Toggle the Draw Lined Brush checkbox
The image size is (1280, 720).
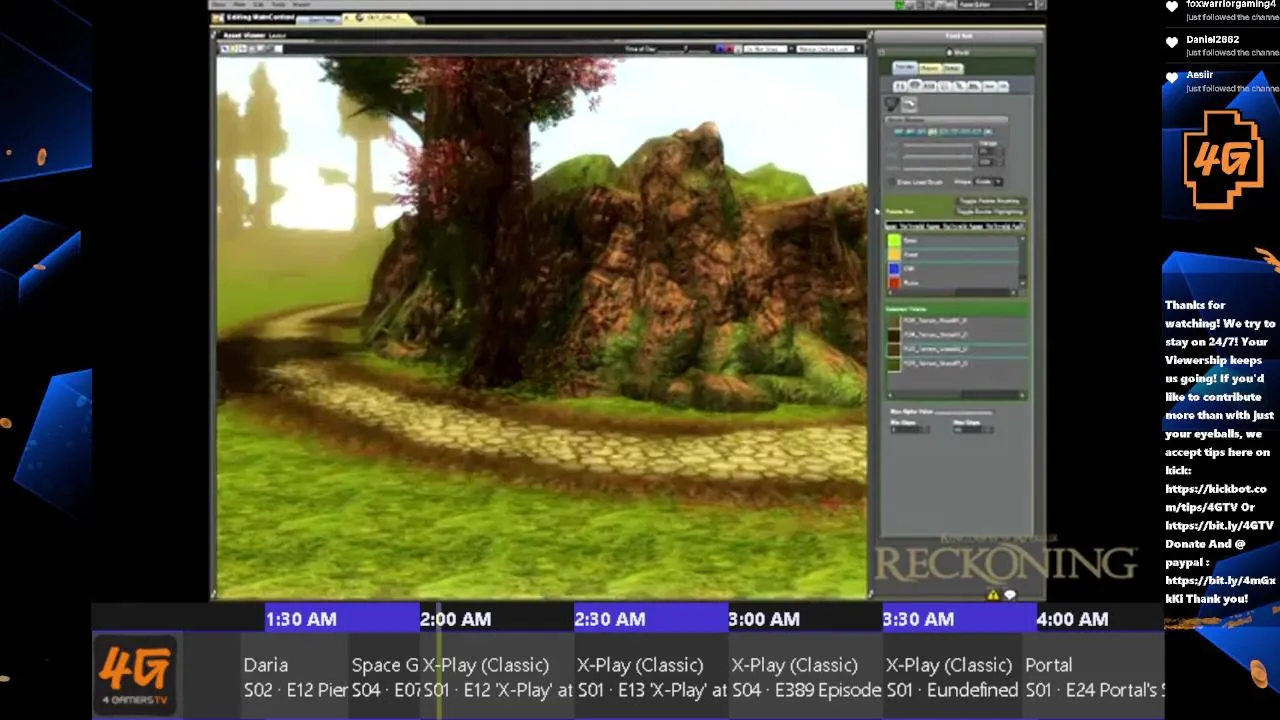tap(892, 182)
